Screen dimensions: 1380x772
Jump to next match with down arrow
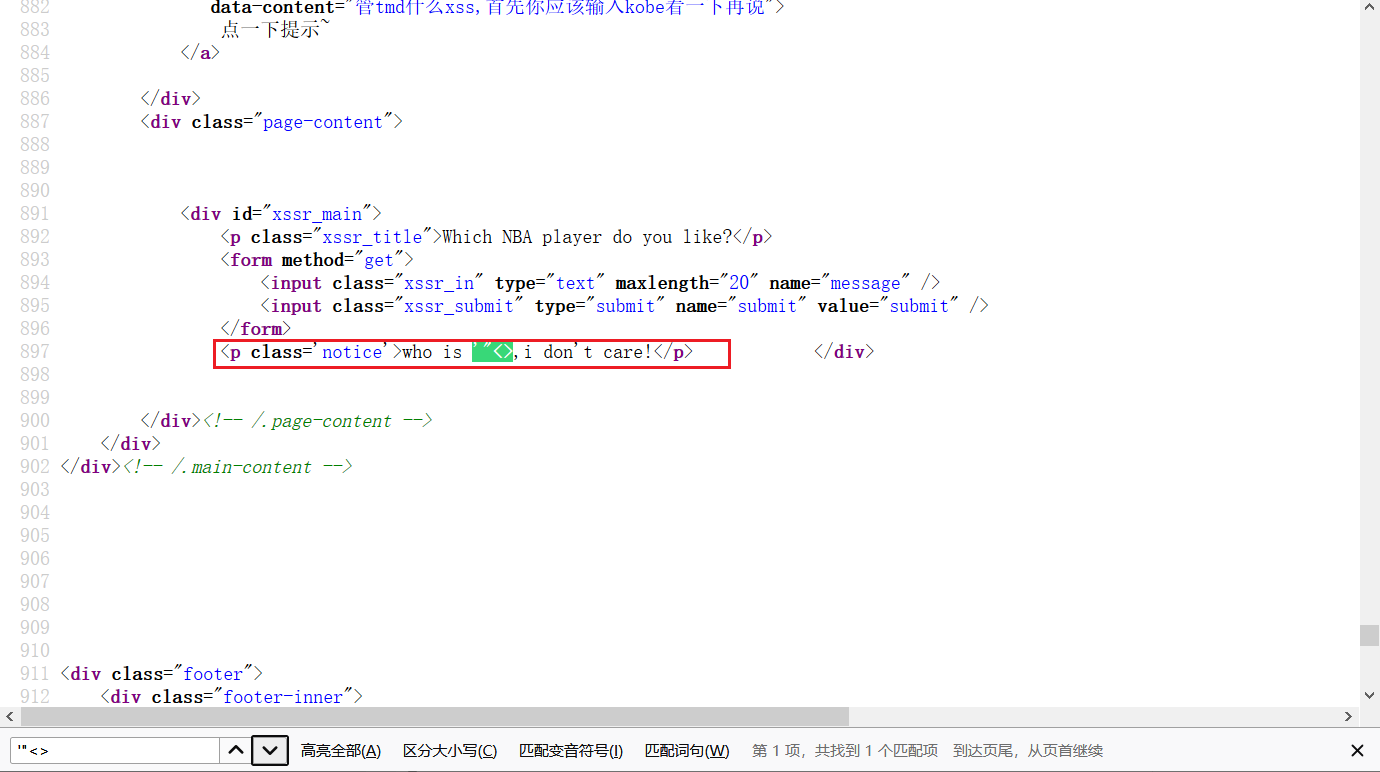click(270, 750)
